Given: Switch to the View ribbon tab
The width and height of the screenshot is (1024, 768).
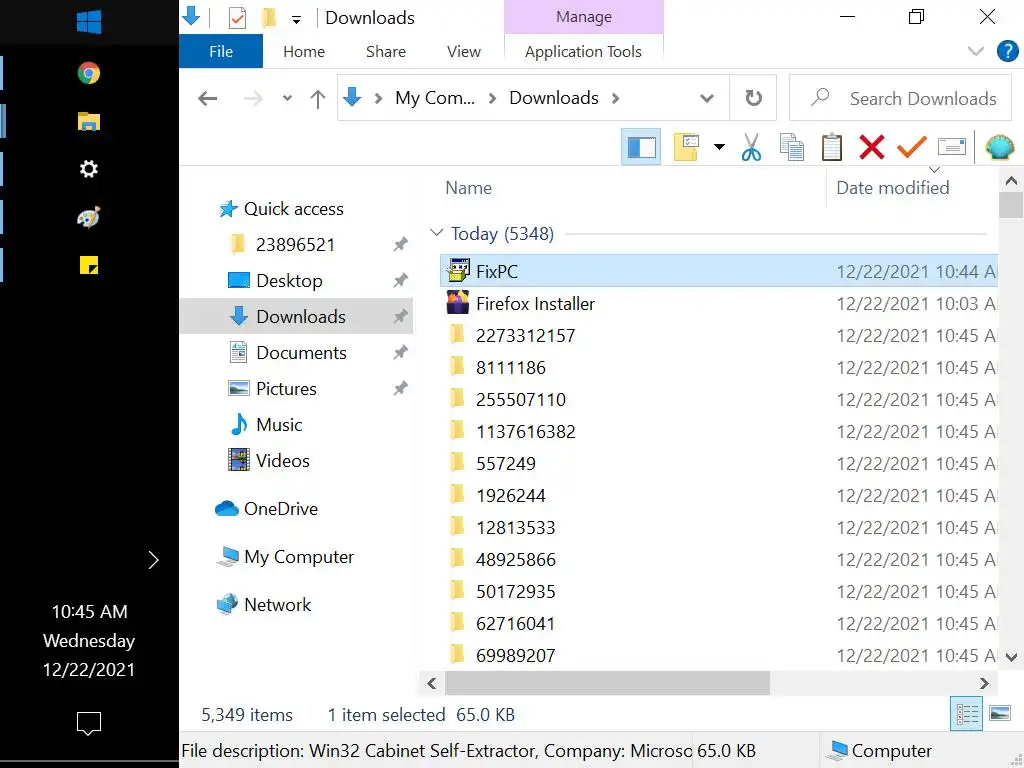Looking at the screenshot, I should point(464,52).
